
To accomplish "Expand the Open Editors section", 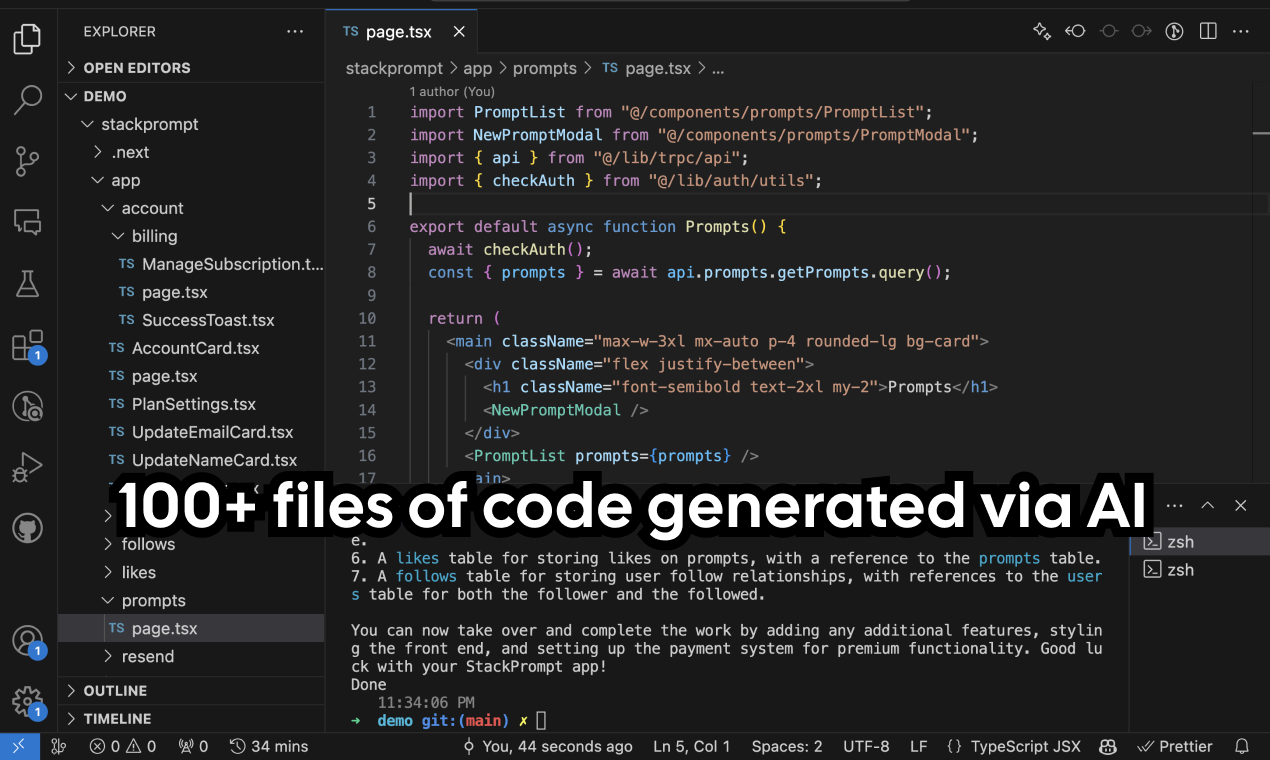I will [191, 68].
